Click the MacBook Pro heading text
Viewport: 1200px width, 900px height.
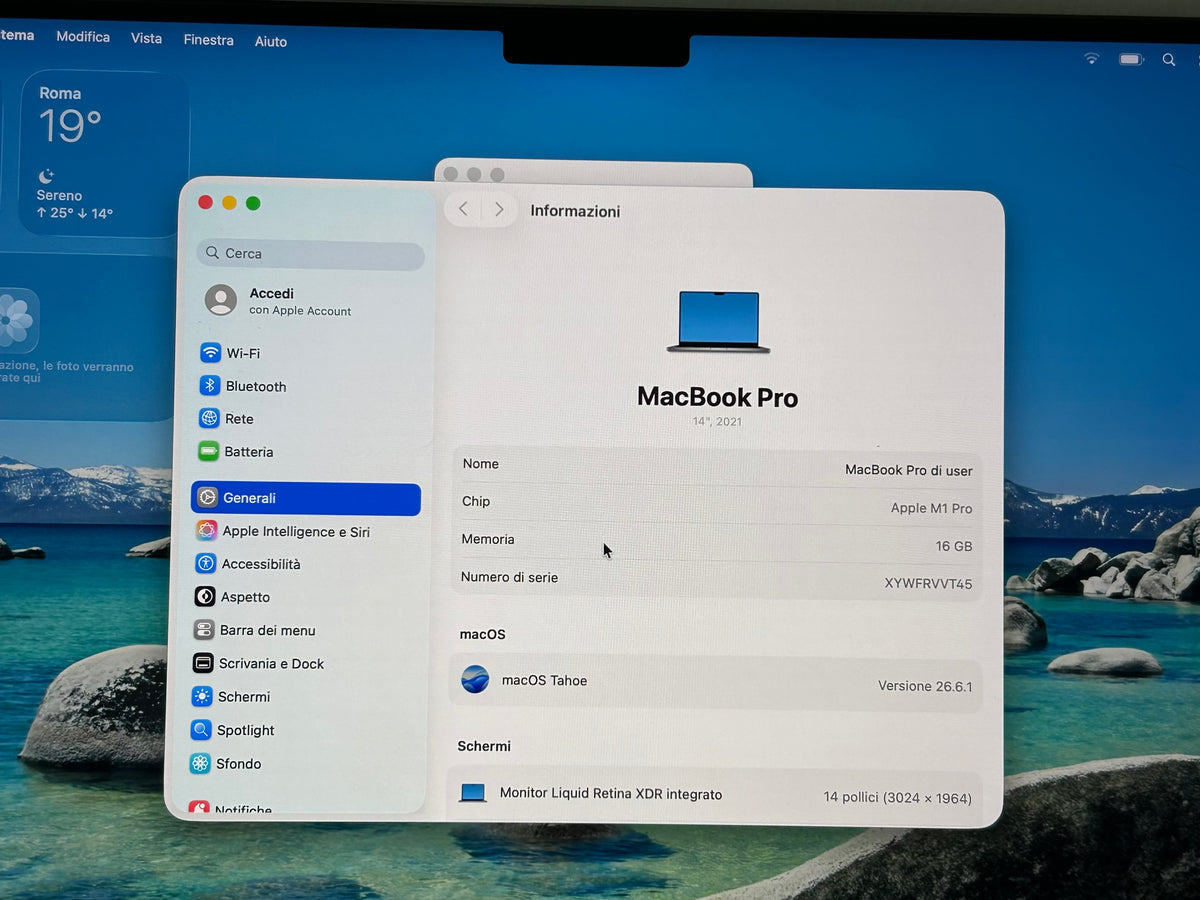[717, 397]
